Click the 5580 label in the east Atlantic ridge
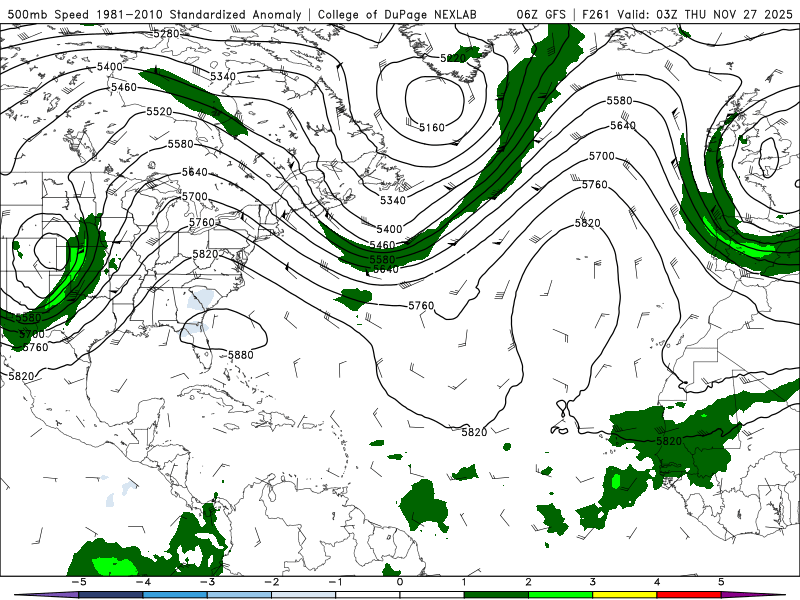 [619, 101]
